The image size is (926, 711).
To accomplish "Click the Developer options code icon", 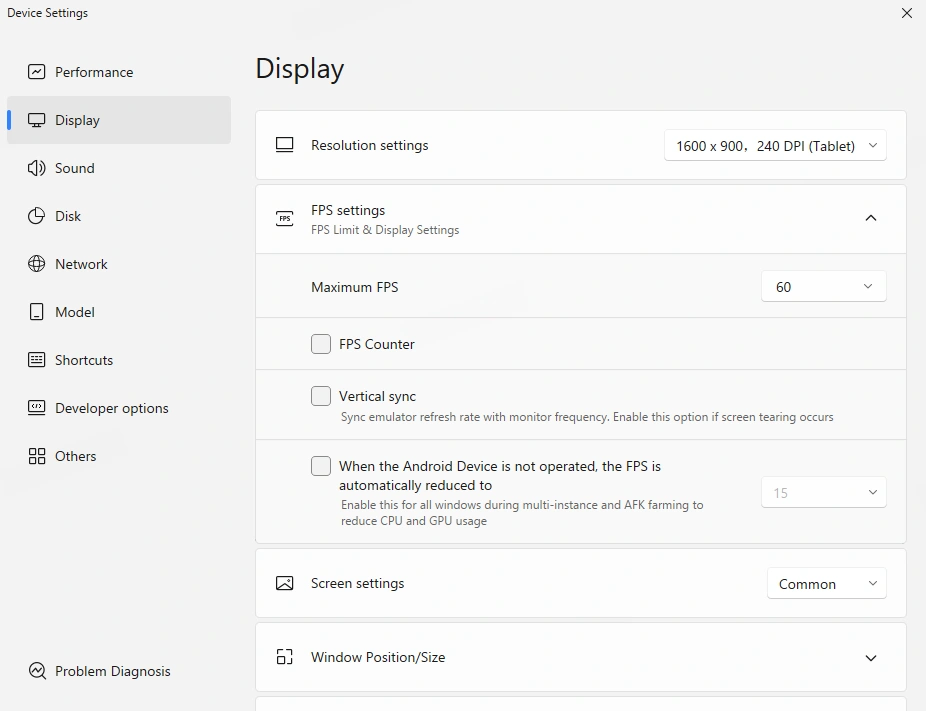I will click(x=37, y=408).
